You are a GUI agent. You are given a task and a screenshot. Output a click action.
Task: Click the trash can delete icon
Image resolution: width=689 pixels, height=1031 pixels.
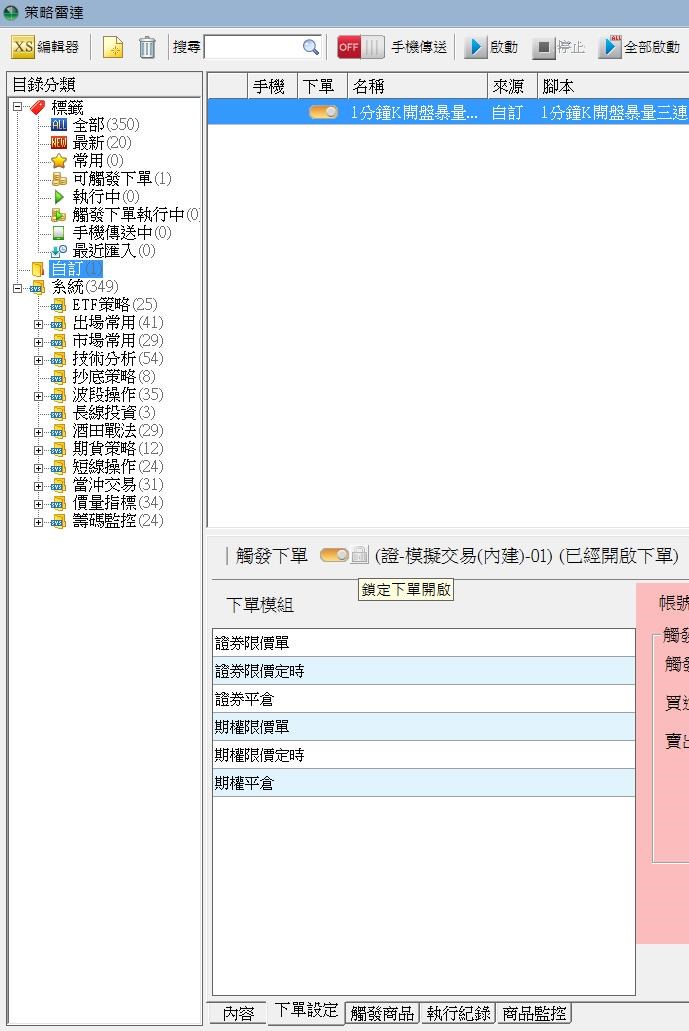[x=147, y=47]
